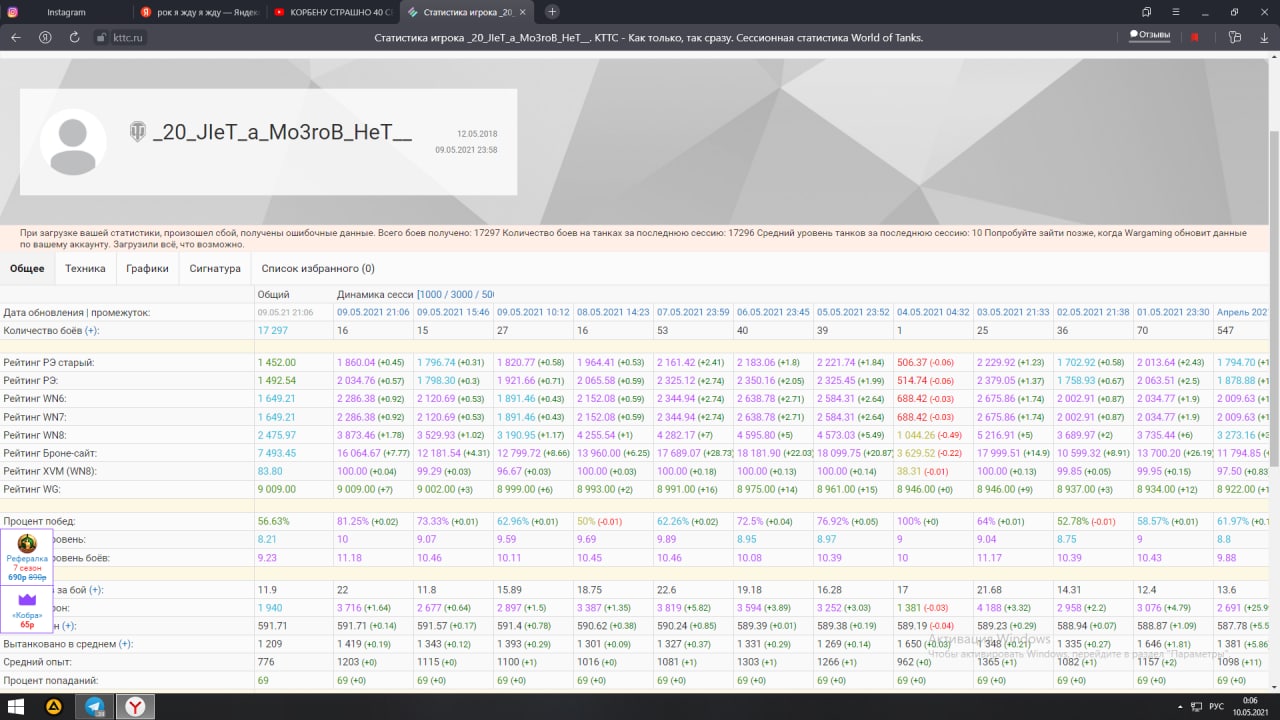The image size is (1280, 720).
Task: Open the Сигнатура tab
Action: coord(215,268)
